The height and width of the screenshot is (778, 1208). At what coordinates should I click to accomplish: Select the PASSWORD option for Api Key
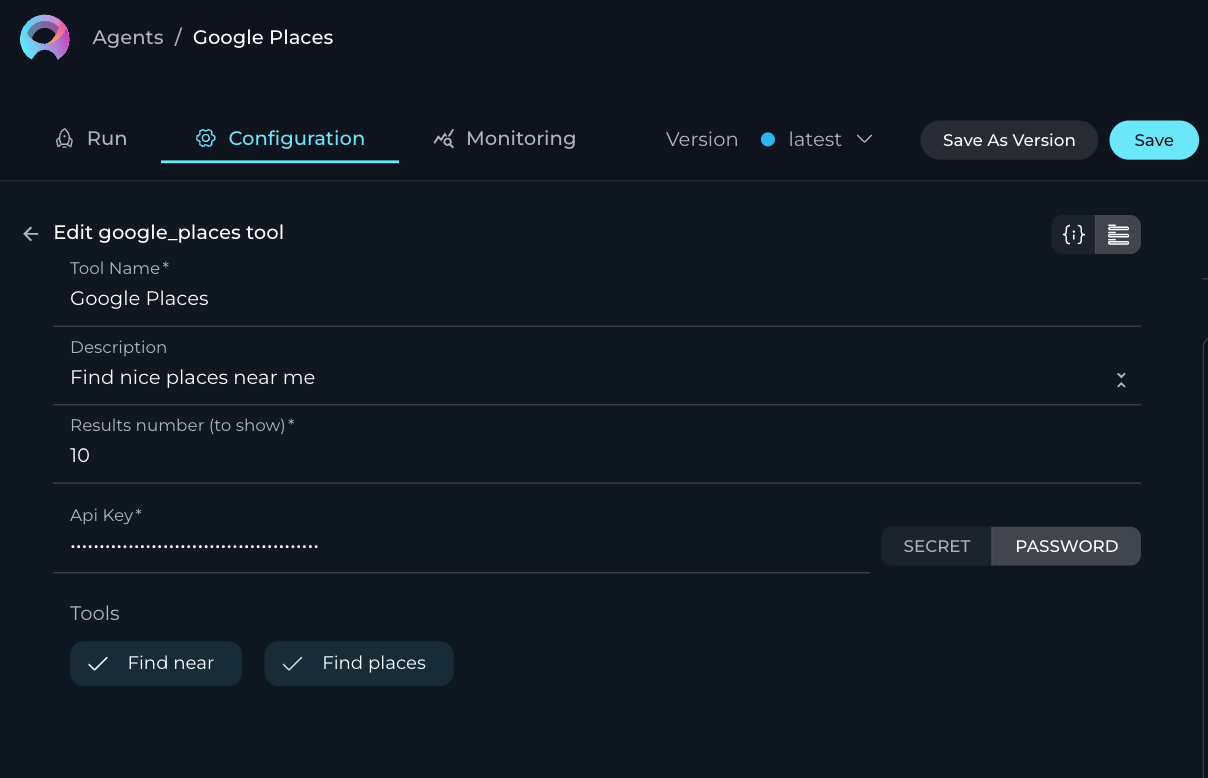1066,546
